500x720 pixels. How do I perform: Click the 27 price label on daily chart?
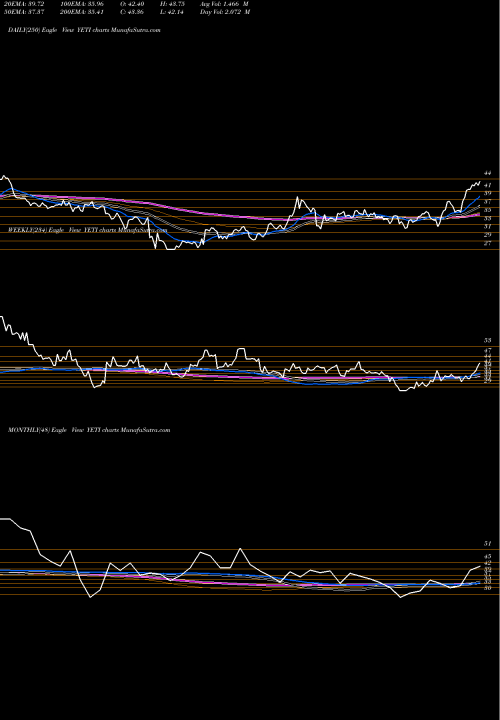(x=488, y=243)
